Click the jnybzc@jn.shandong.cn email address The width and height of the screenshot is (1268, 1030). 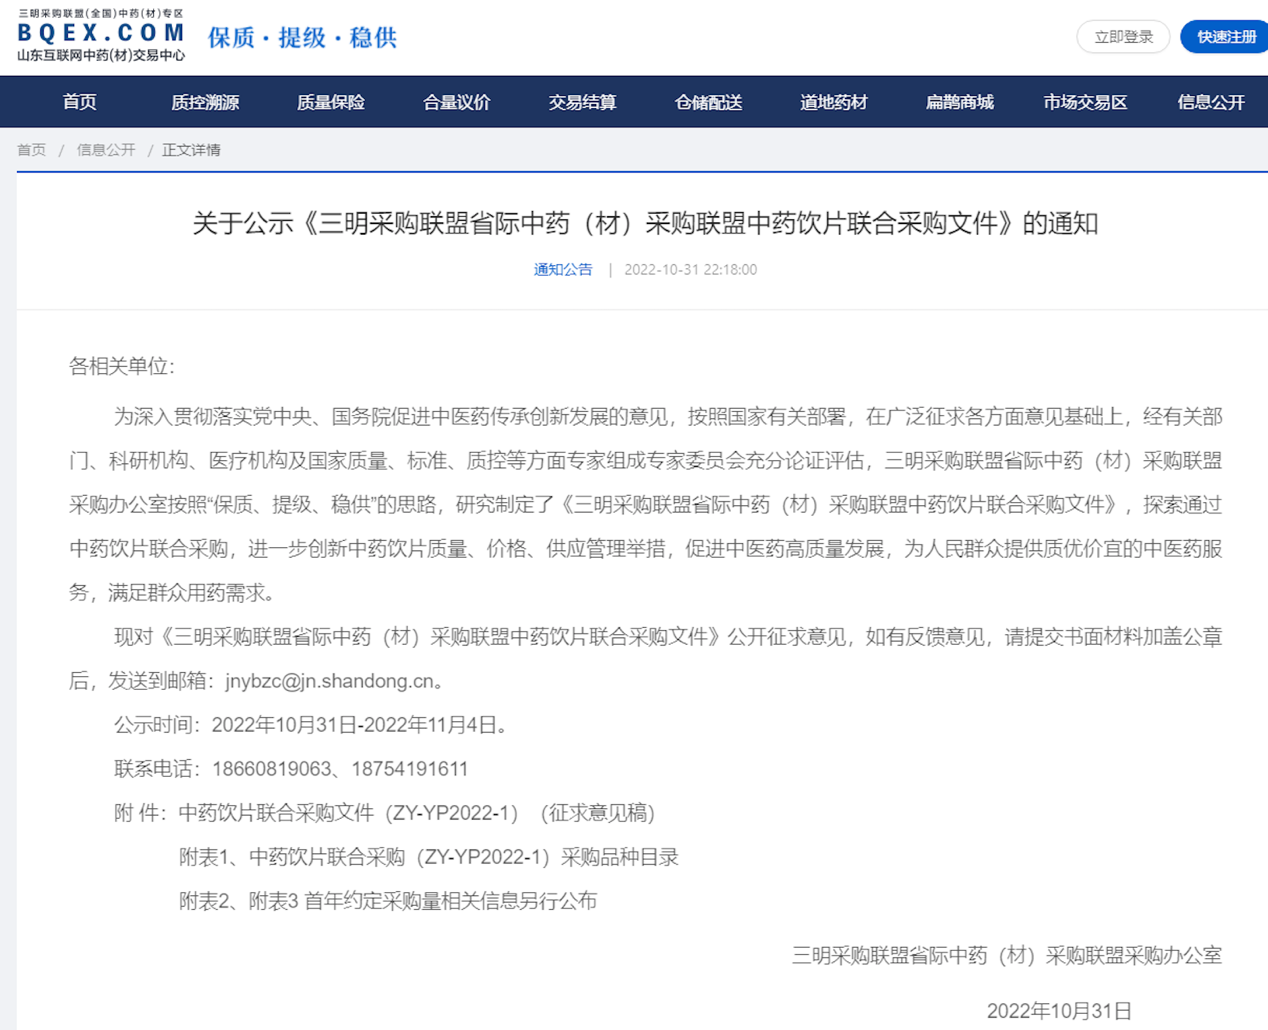(330, 681)
